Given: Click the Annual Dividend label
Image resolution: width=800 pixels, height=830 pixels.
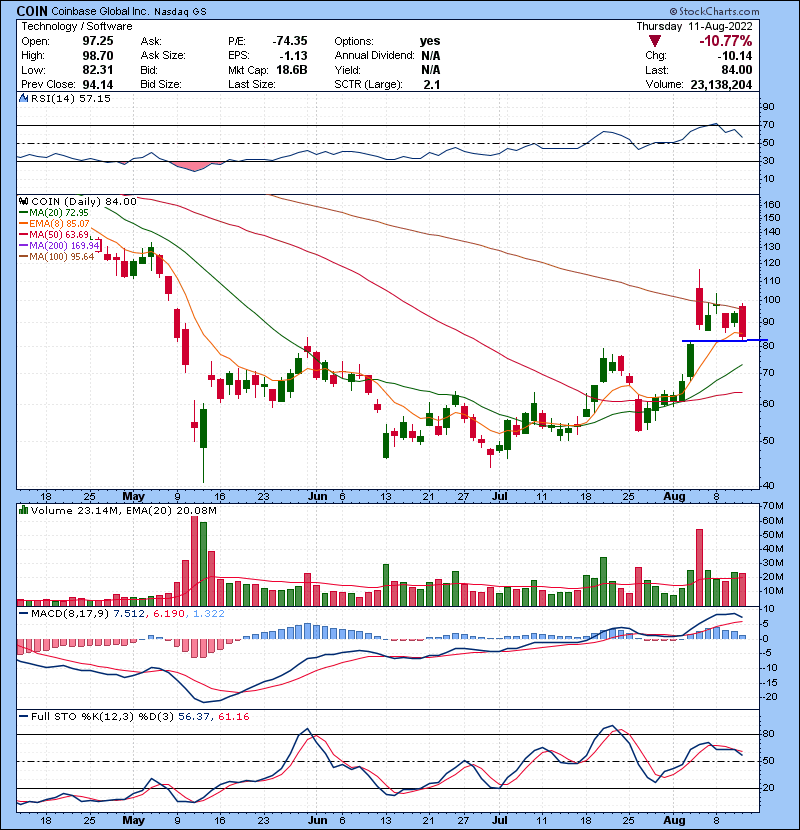Looking at the screenshot, I should pos(374,56).
